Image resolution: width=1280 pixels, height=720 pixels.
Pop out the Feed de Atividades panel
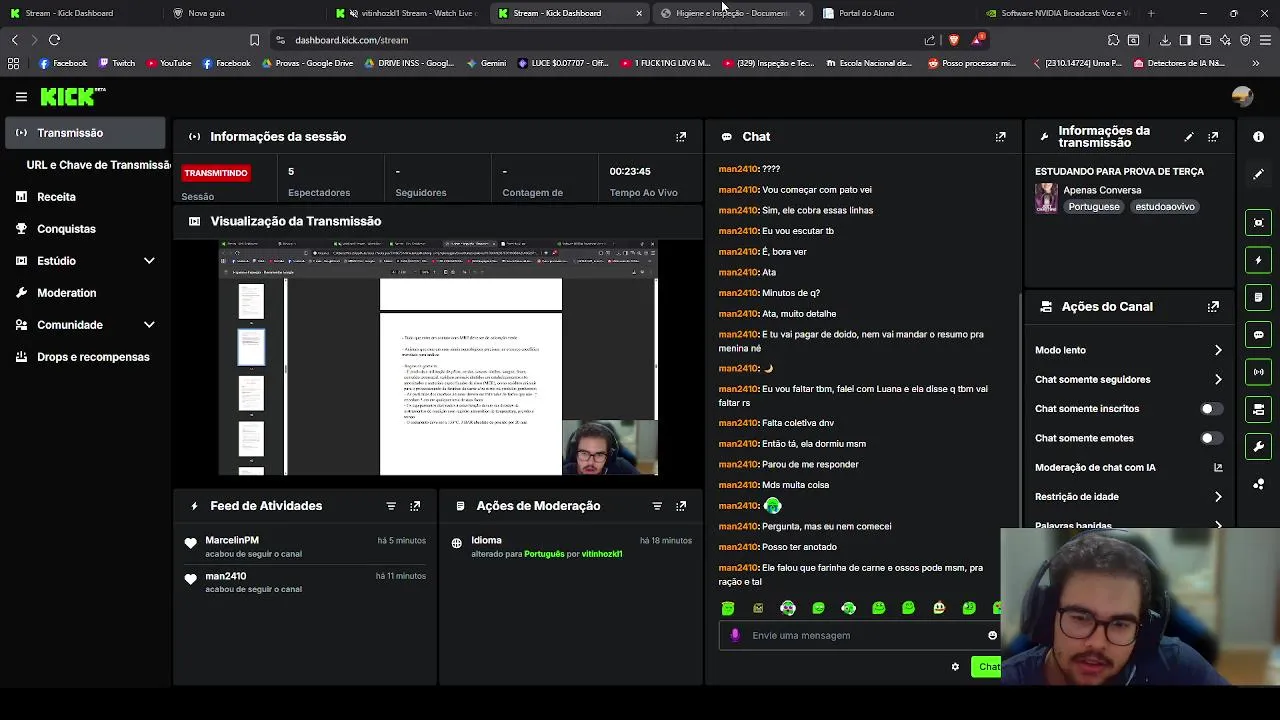click(415, 506)
